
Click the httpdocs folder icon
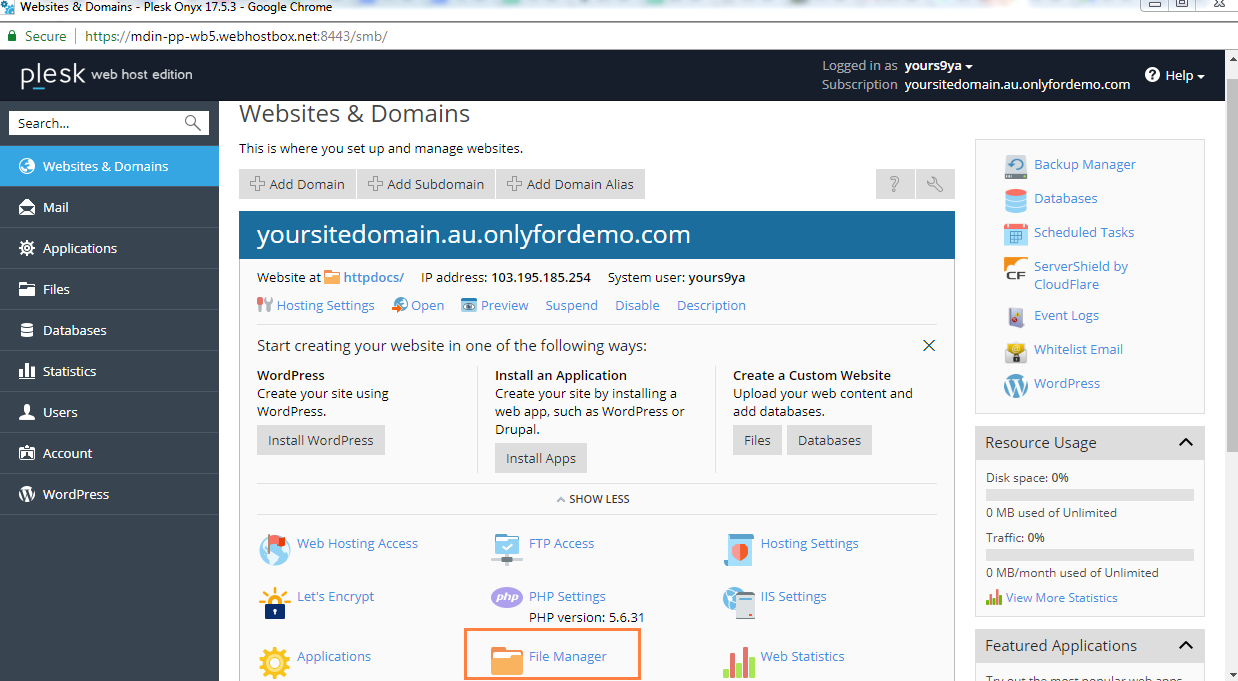pos(332,277)
